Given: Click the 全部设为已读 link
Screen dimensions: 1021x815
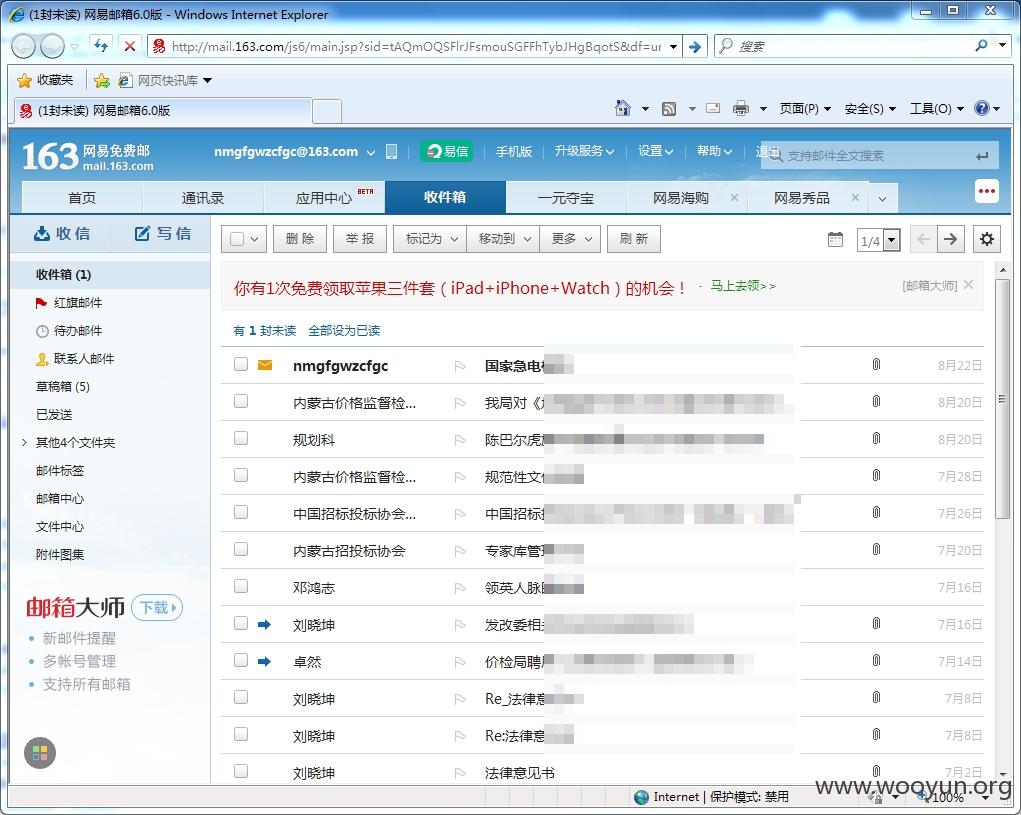Looking at the screenshot, I should [344, 331].
